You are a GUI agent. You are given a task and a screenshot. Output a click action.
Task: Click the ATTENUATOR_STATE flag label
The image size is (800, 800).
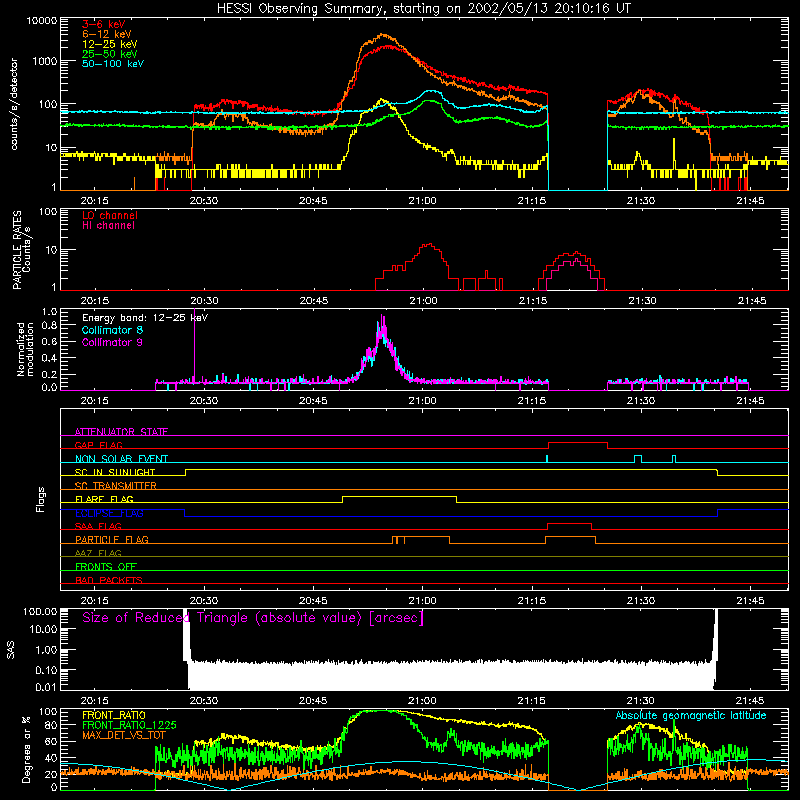121,432
